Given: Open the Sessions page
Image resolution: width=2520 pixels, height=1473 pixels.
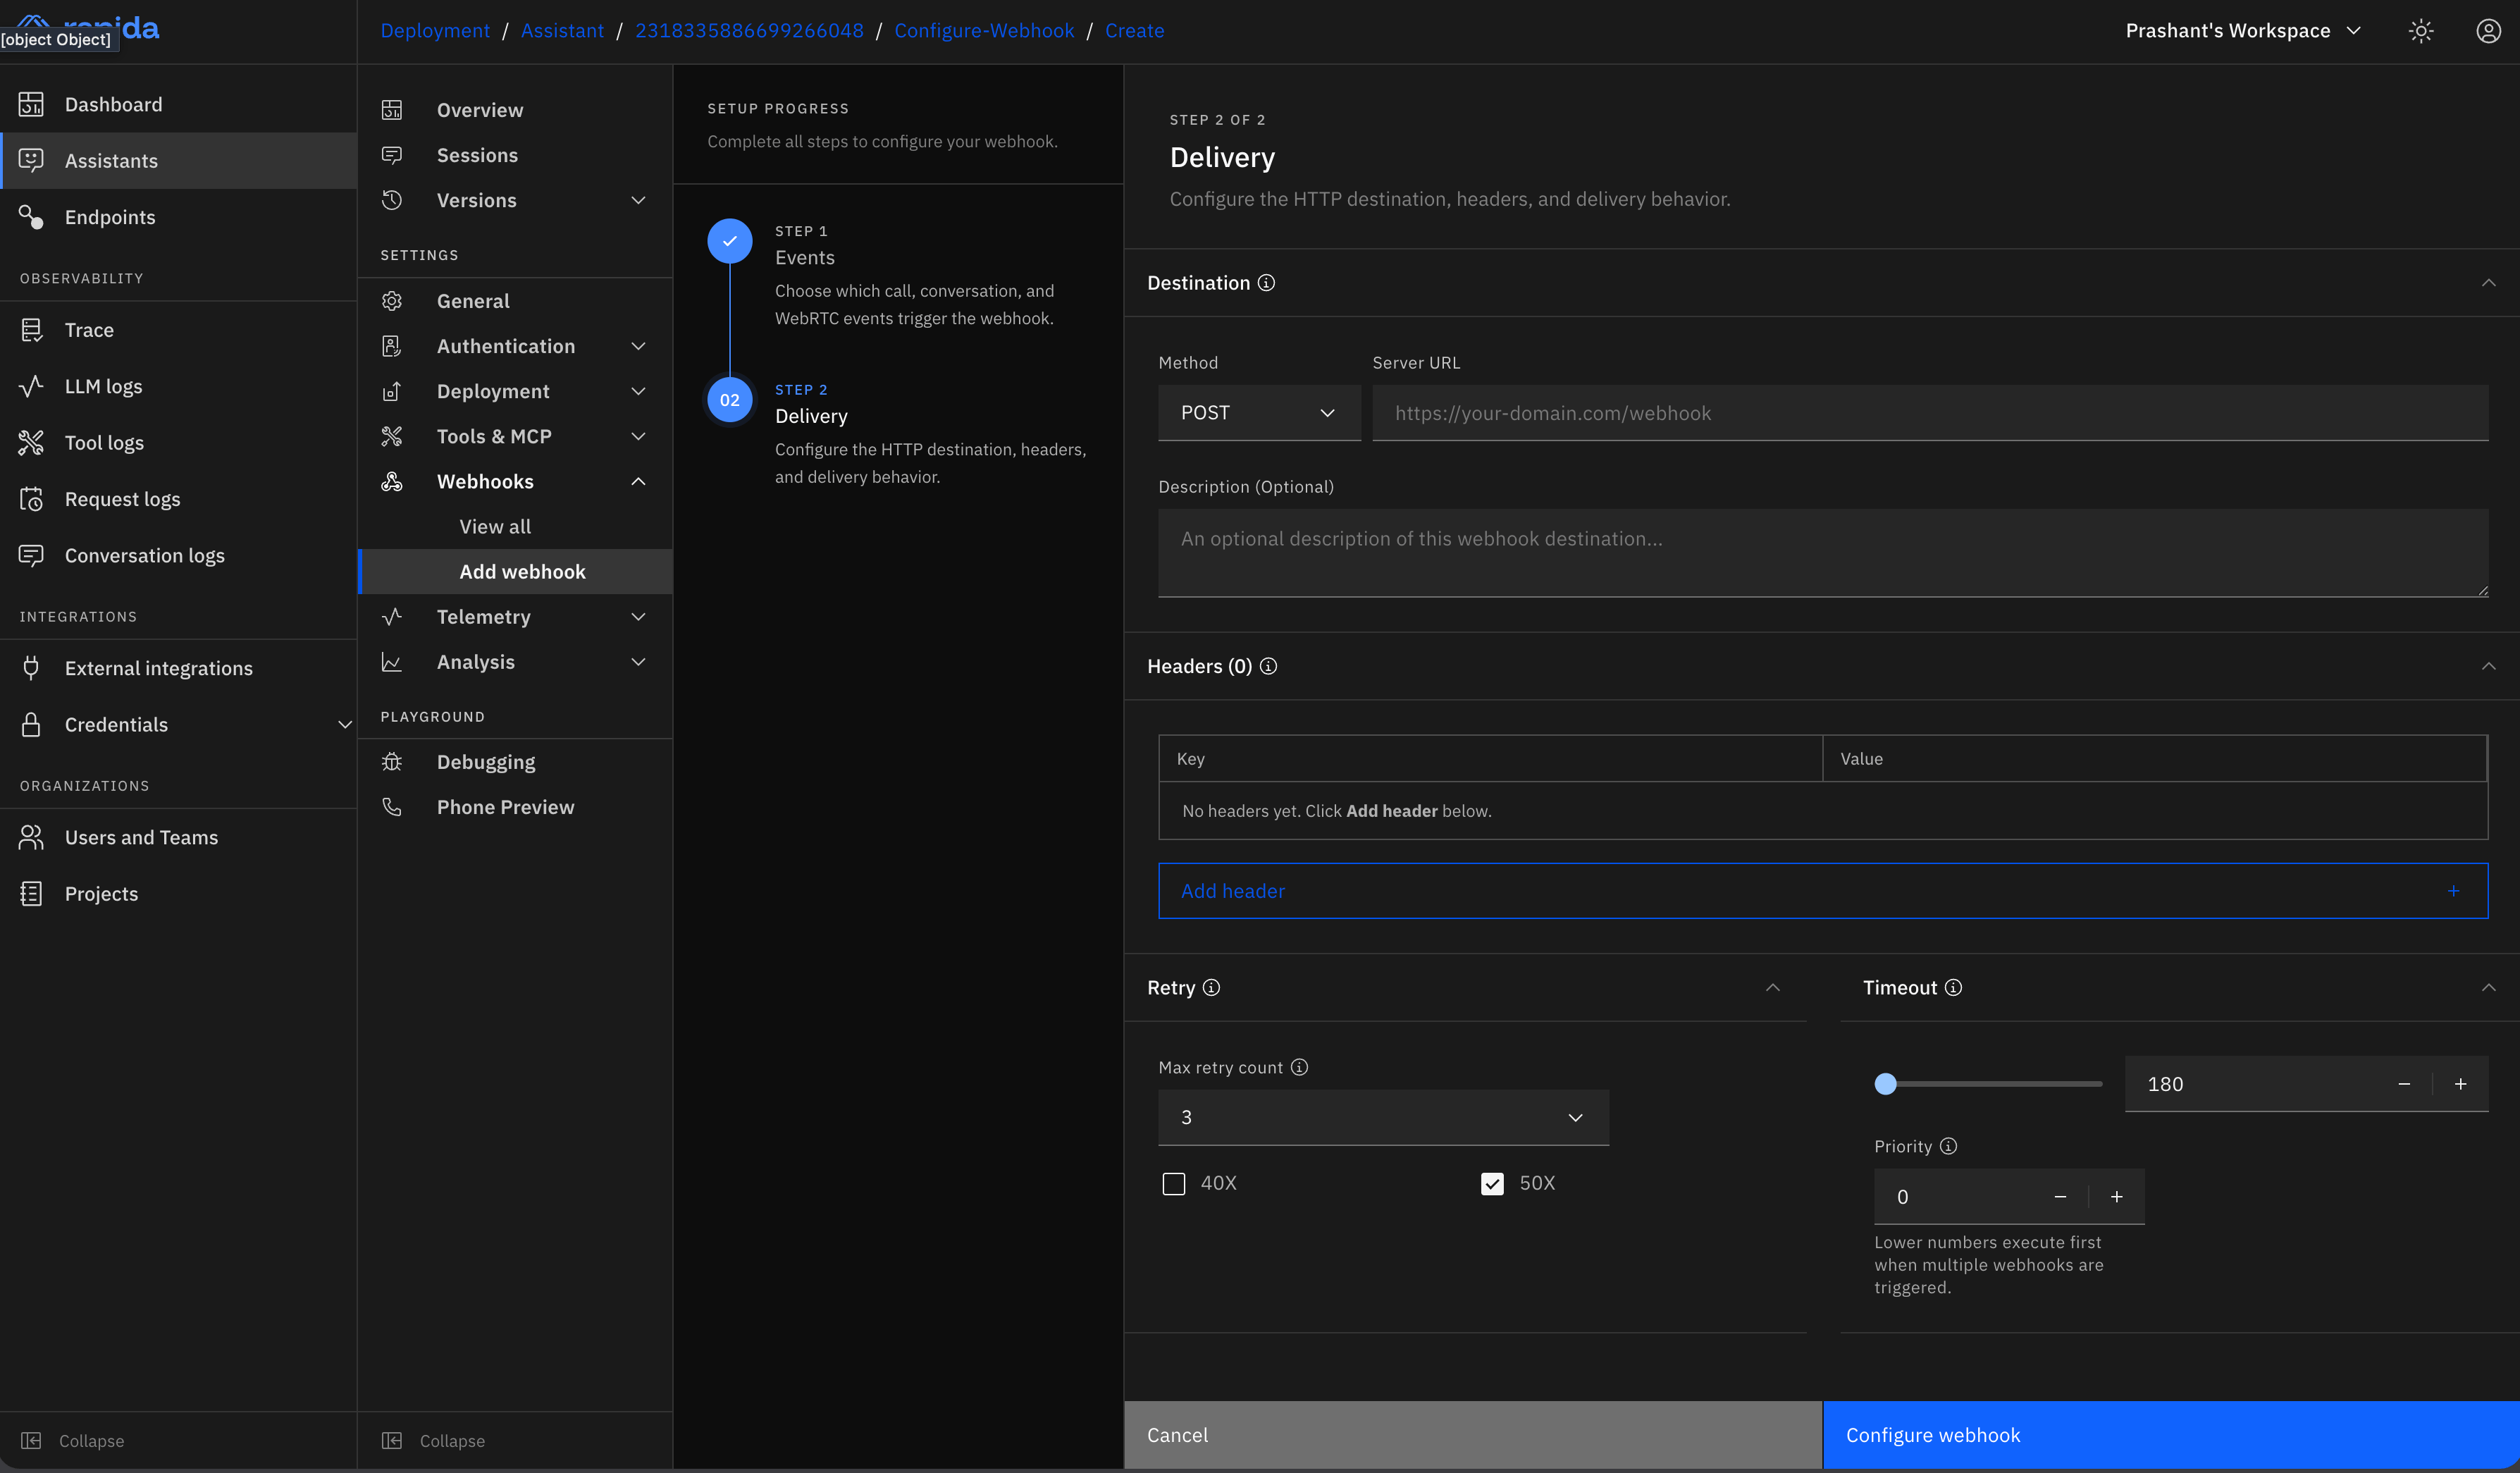Looking at the screenshot, I should [x=515, y=155].
